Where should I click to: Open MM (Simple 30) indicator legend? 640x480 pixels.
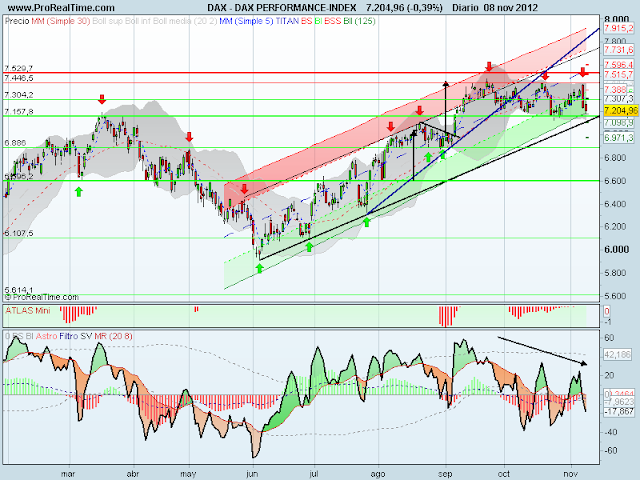point(61,21)
